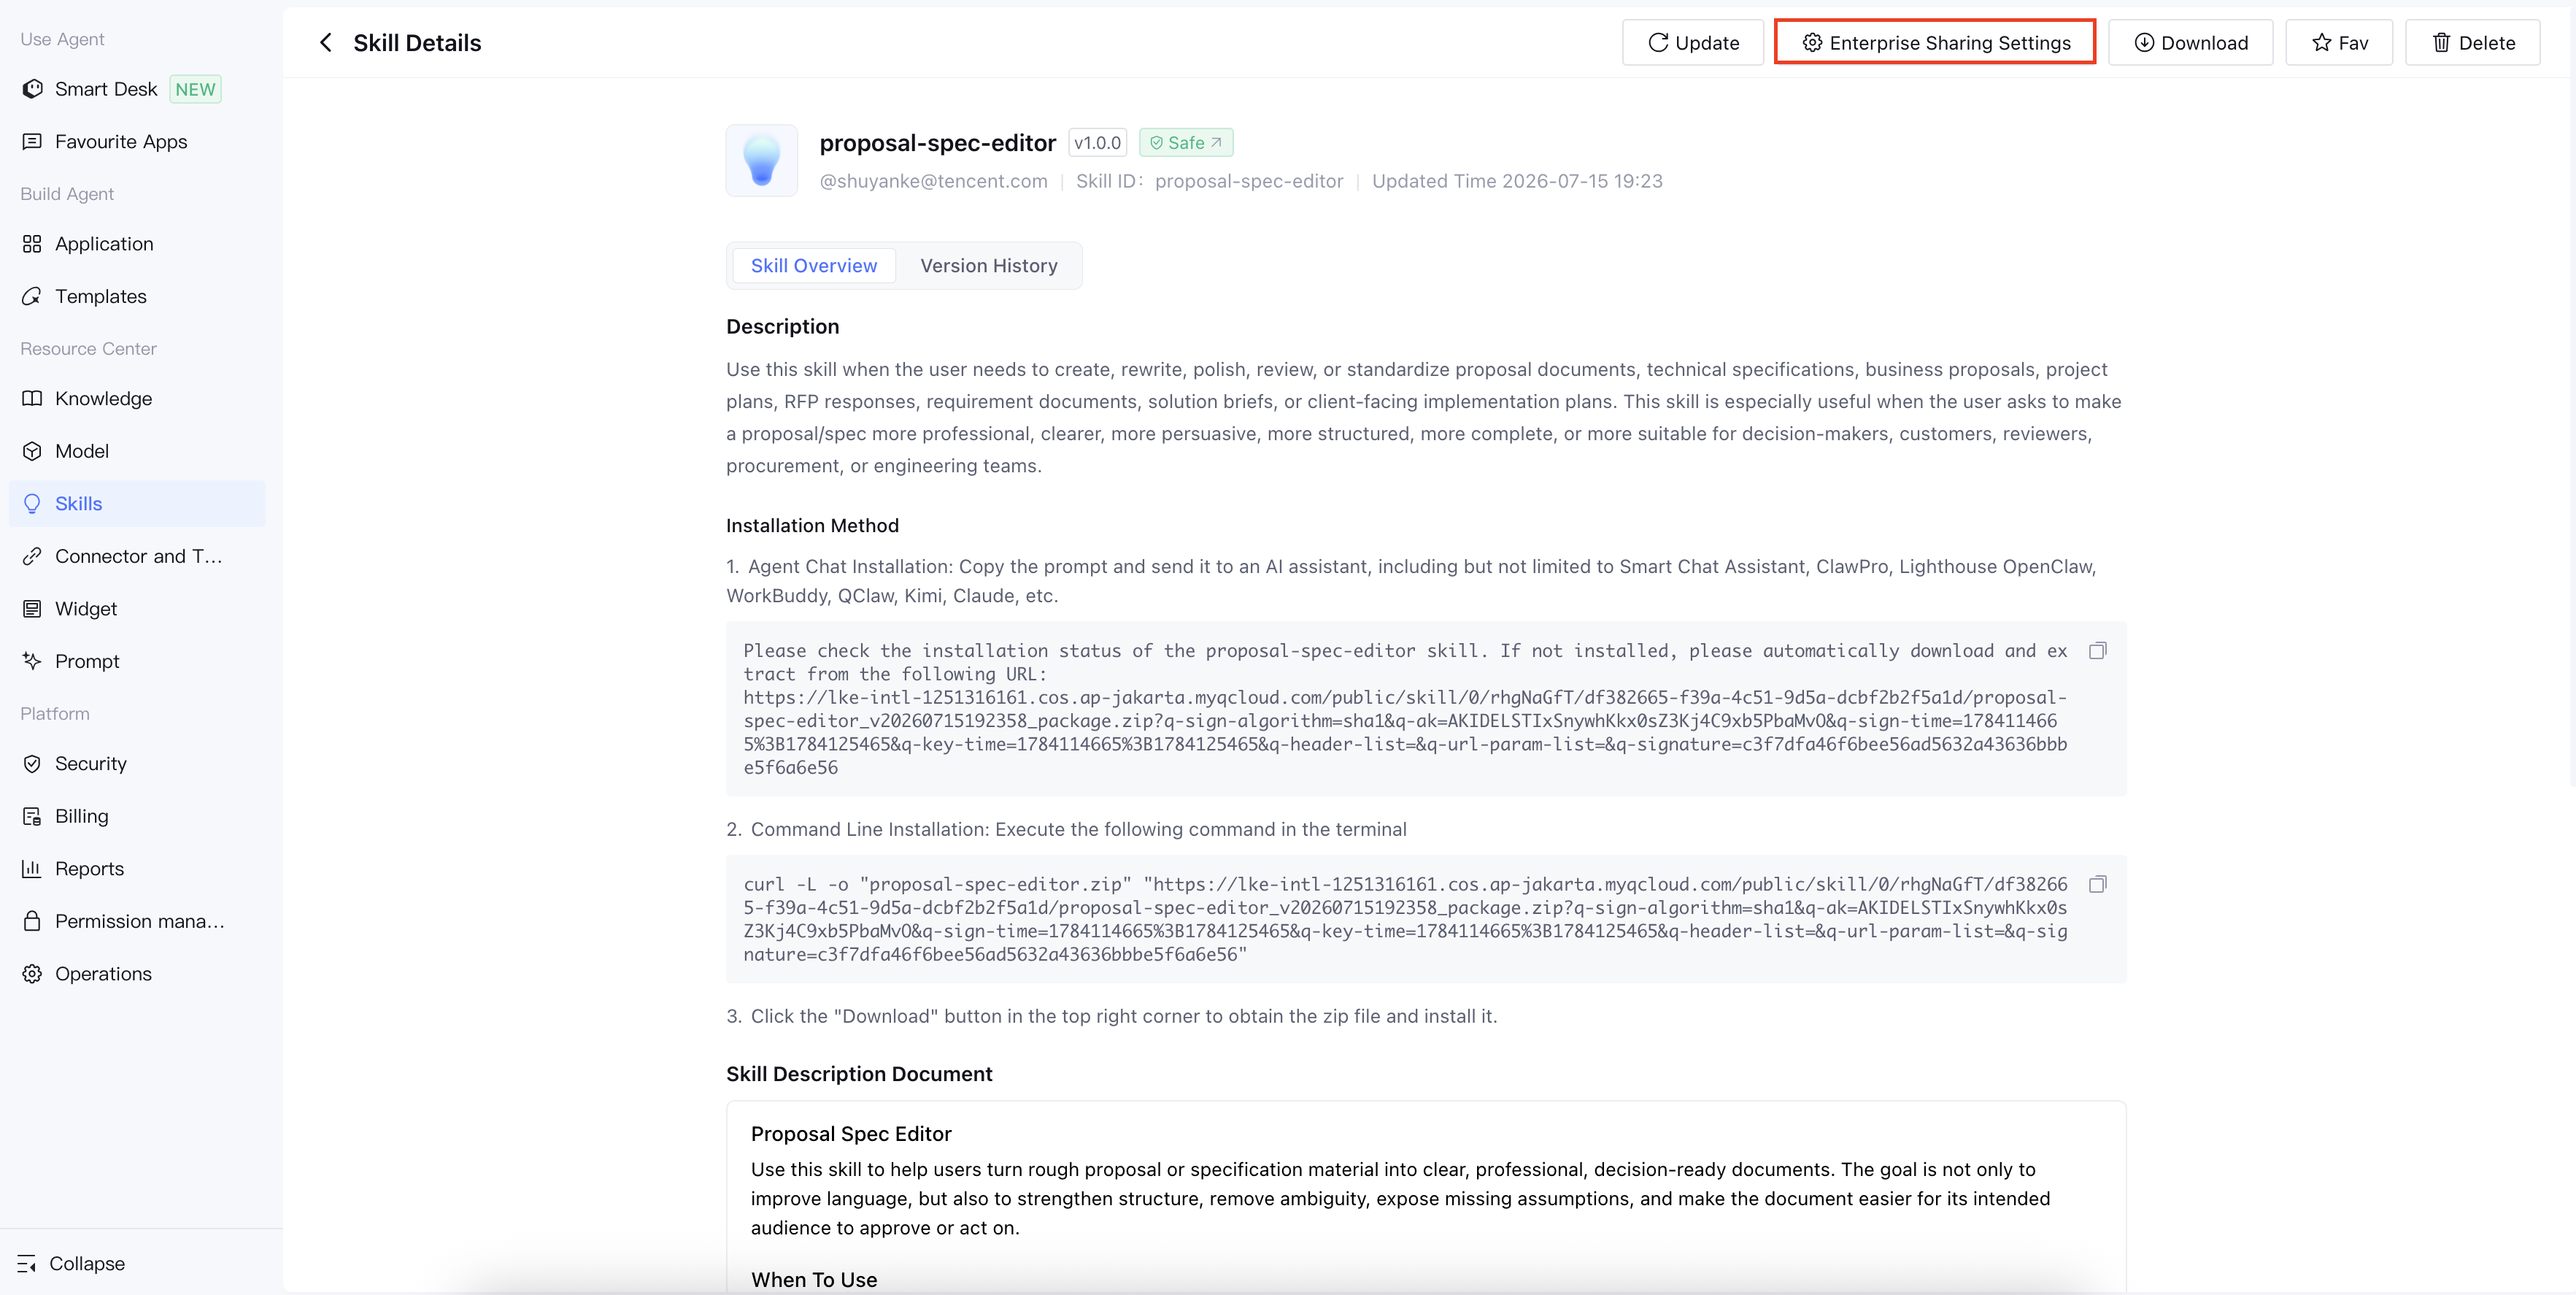Copy the agent chat installation prompt

tap(2097, 651)
